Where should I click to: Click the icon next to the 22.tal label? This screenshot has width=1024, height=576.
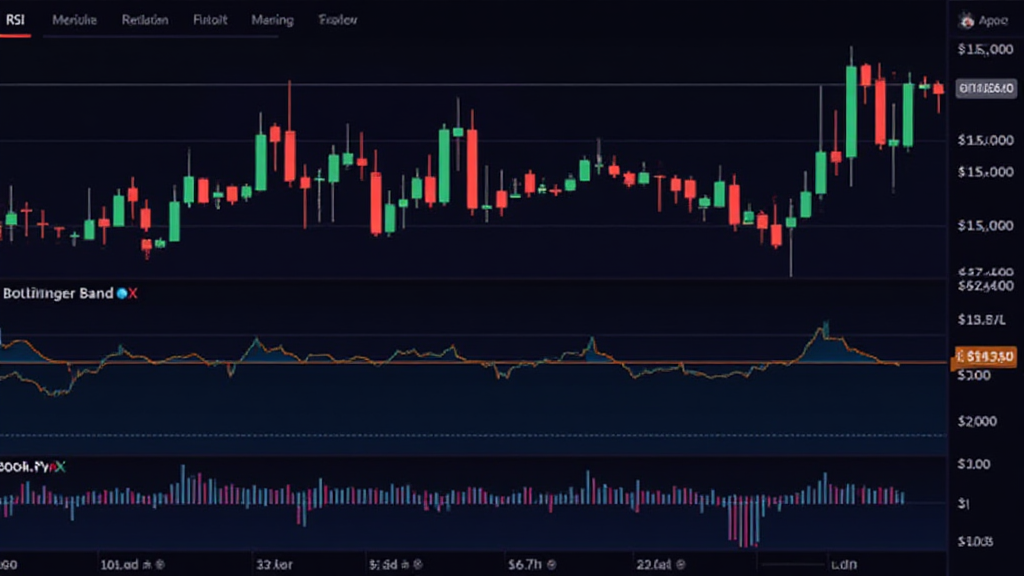point(679,562)
